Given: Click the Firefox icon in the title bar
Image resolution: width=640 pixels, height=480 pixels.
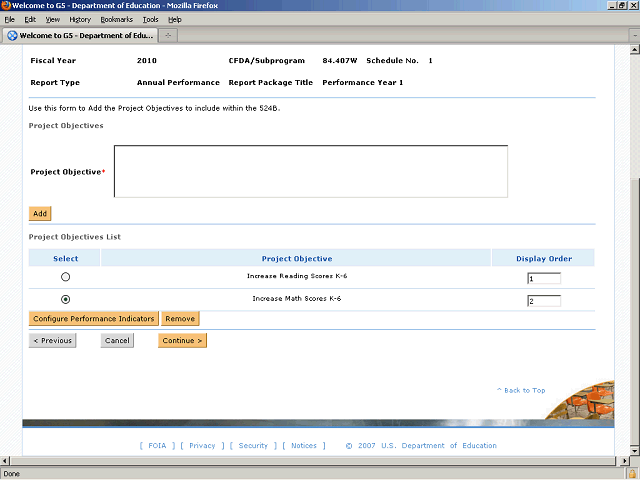Looking at the screenshot, I should [5, 5].
